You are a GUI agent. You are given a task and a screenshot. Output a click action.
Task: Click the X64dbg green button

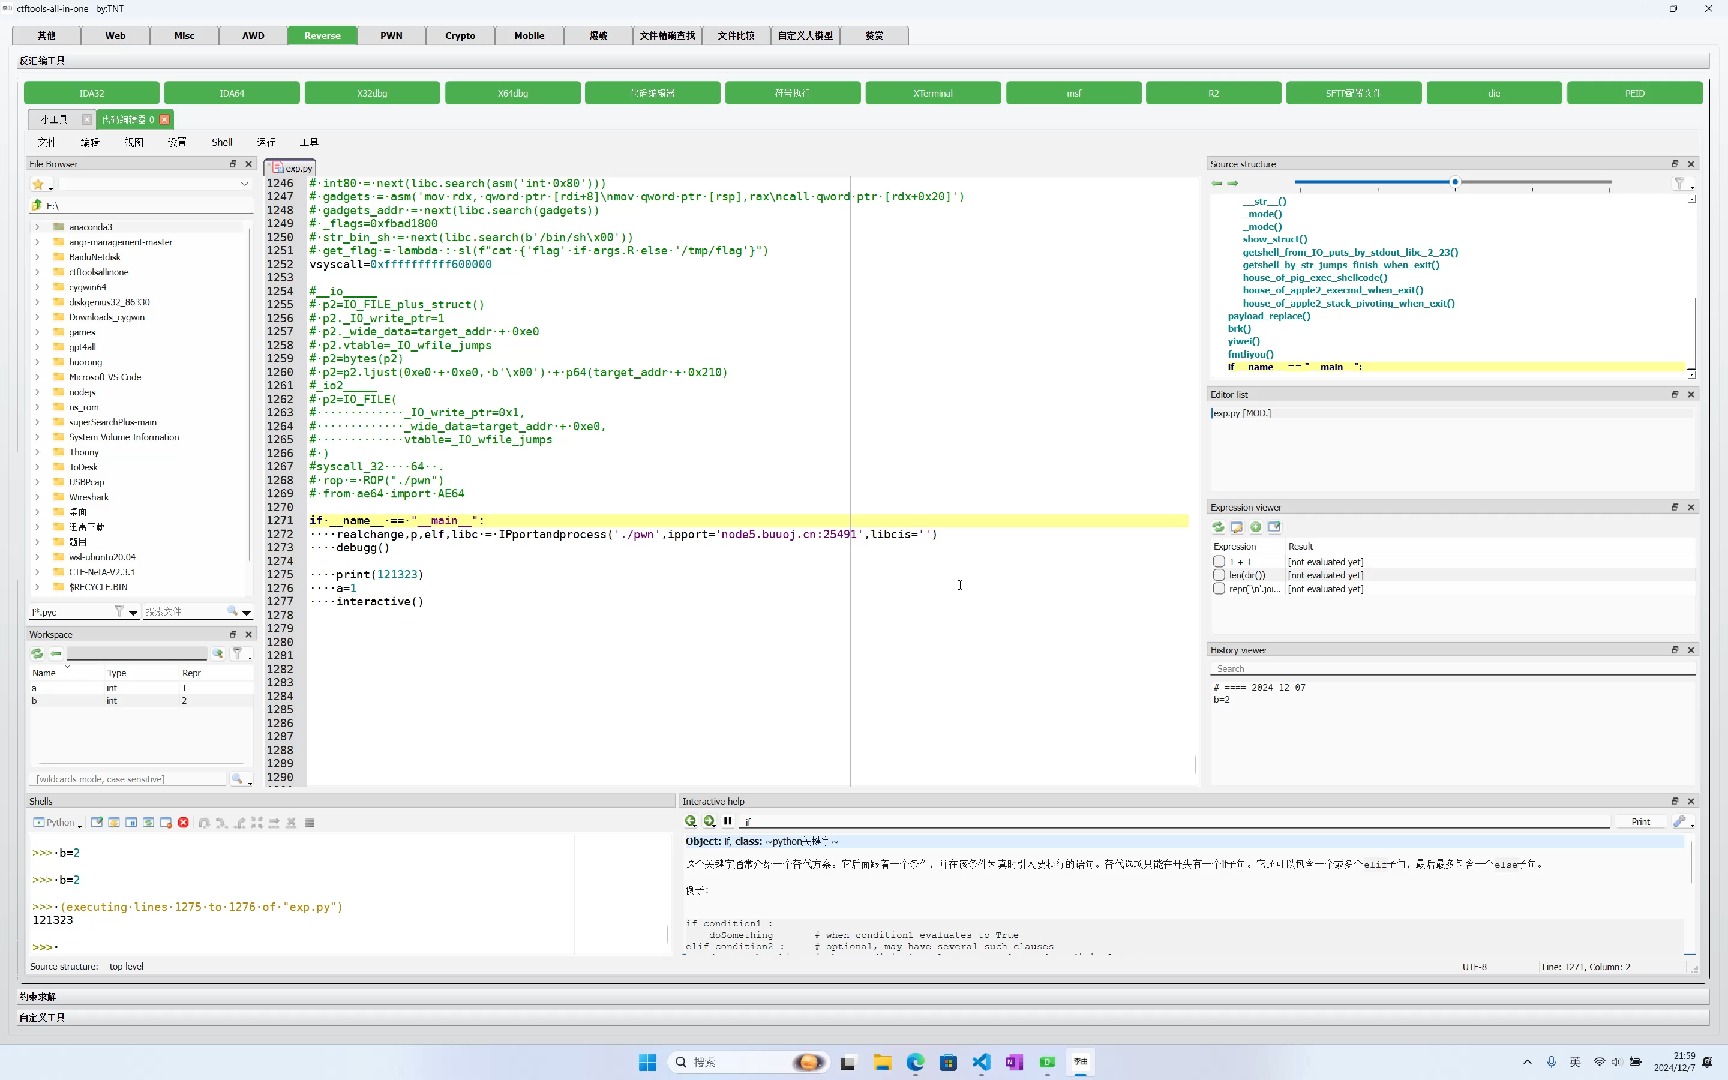coord(512,93)
